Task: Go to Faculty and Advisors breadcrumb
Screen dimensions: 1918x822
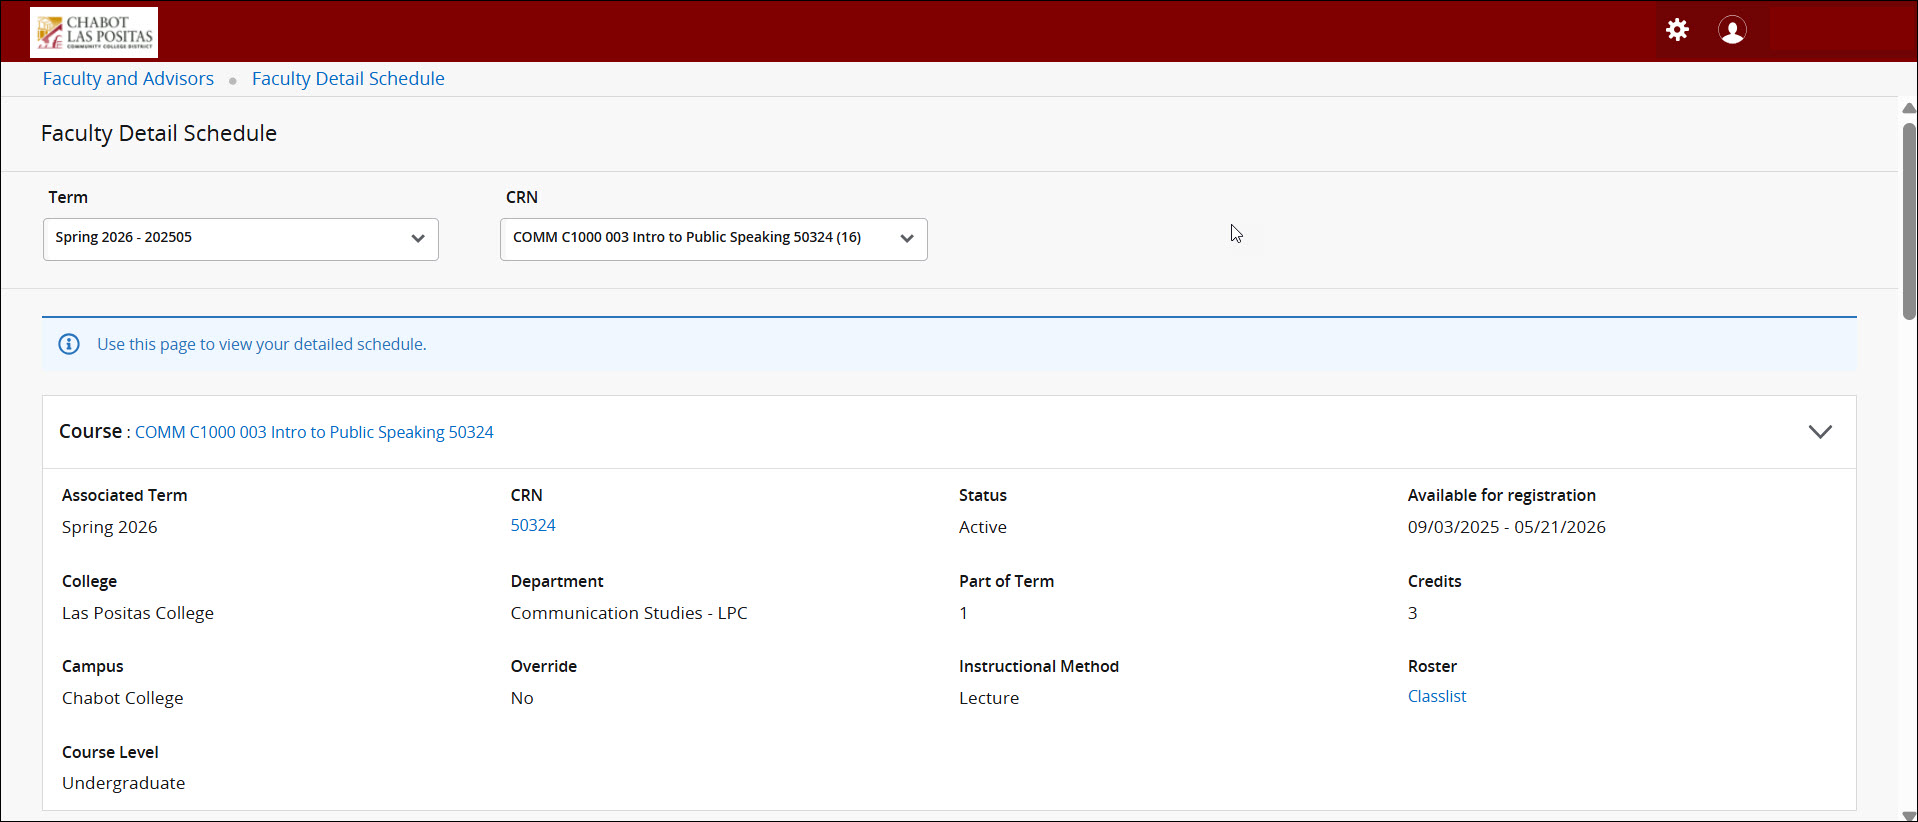Action: point(128,79)
